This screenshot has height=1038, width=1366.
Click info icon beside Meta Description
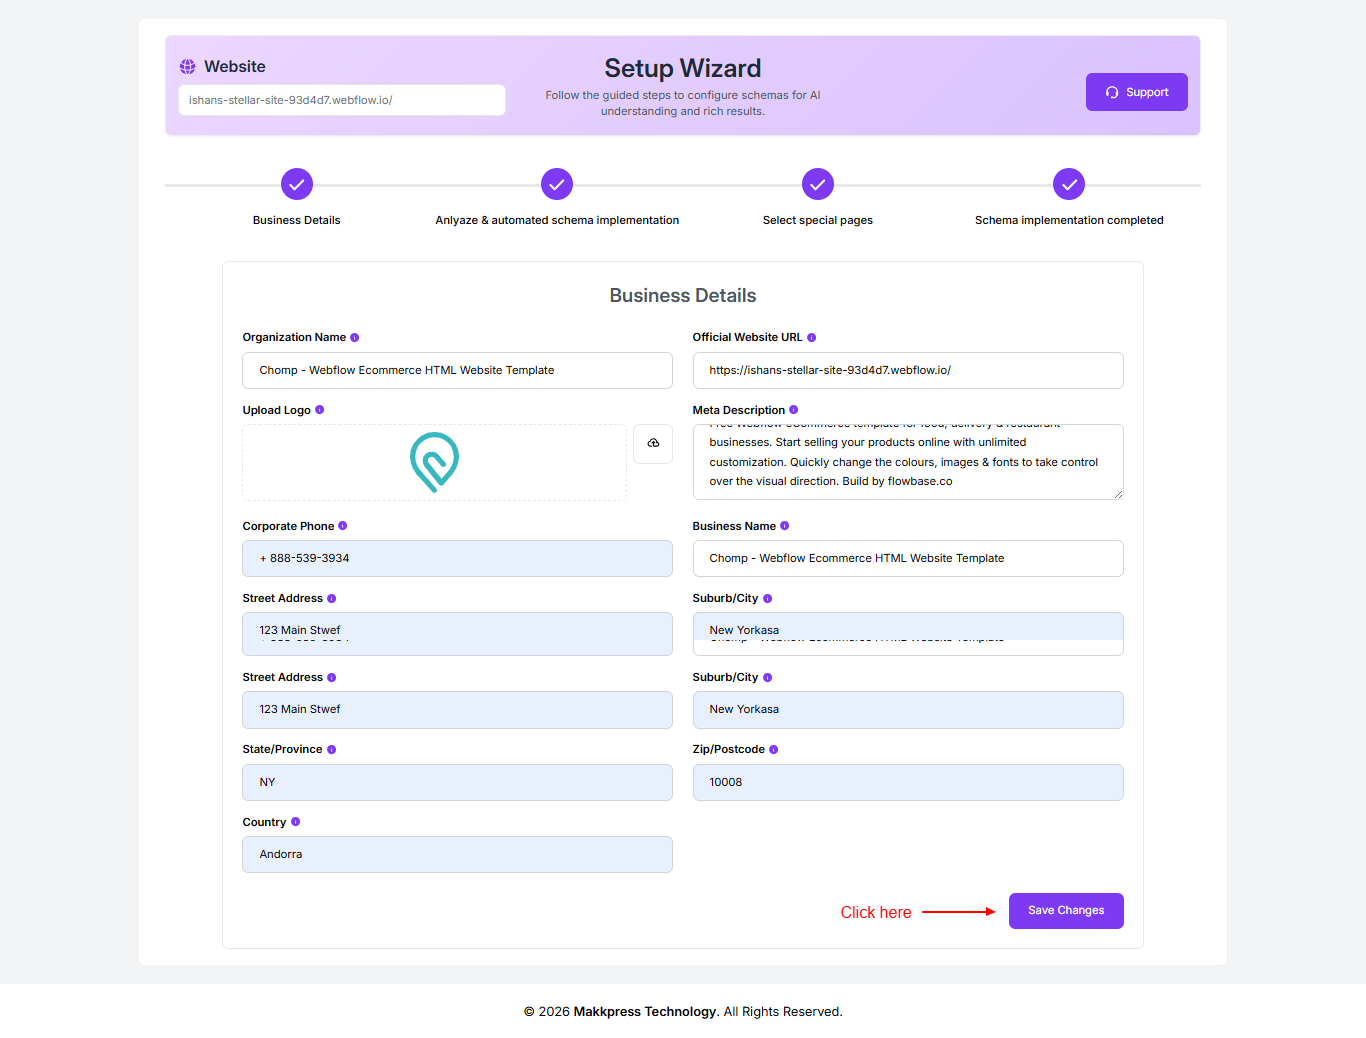[794, 410]
